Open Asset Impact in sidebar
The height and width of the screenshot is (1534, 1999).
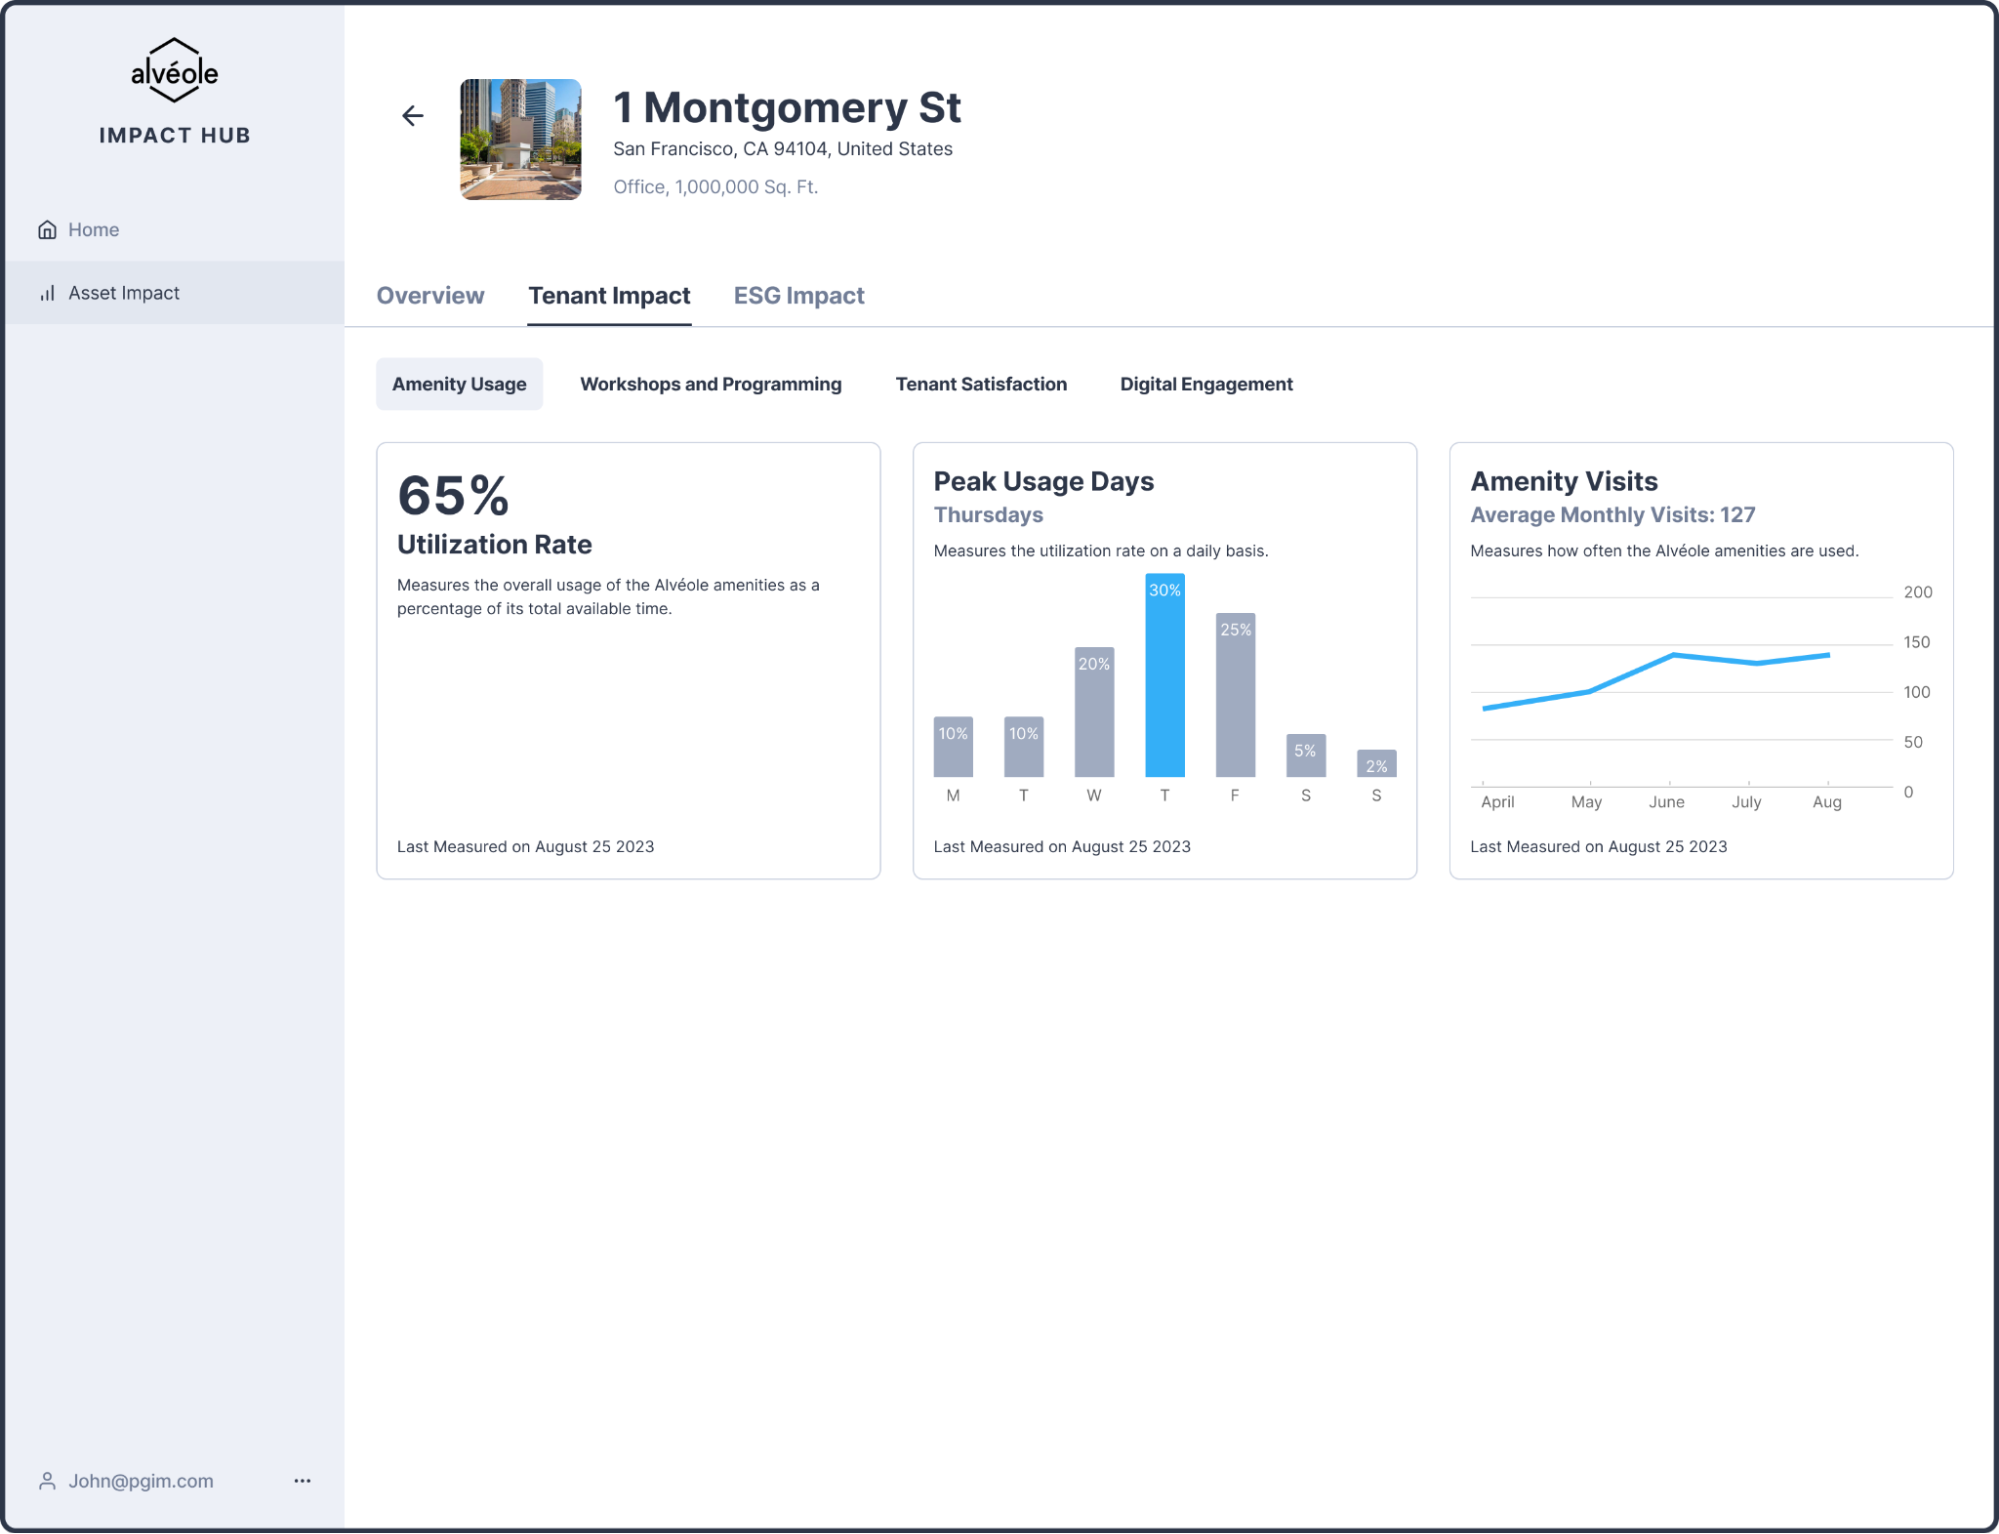point(124,293)
